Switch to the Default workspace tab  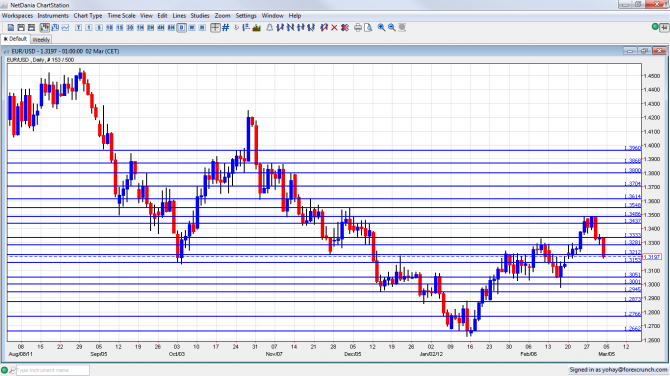[x=16, y=39]
